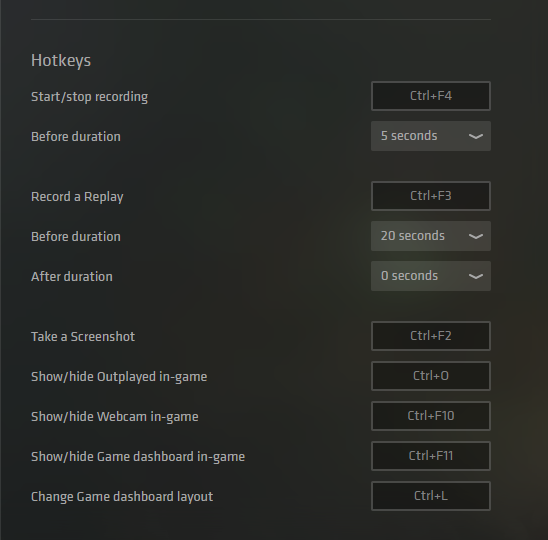Click the chevron arrow beside 20 seconds
The width and height of the screenshot is (548, 540).
(475, 237)
